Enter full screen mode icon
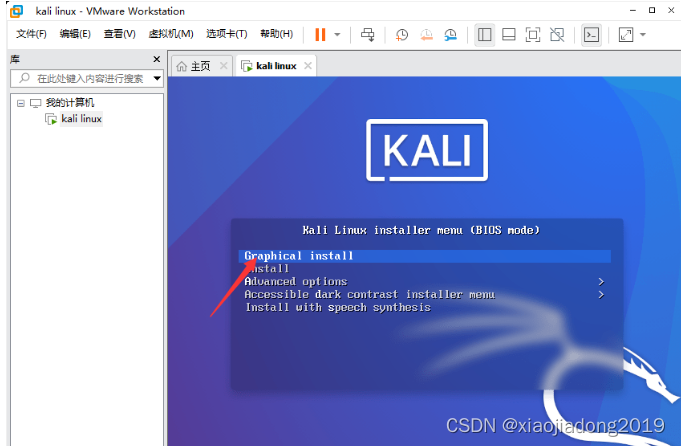This screenshot has height=446, width=681. 533,35
